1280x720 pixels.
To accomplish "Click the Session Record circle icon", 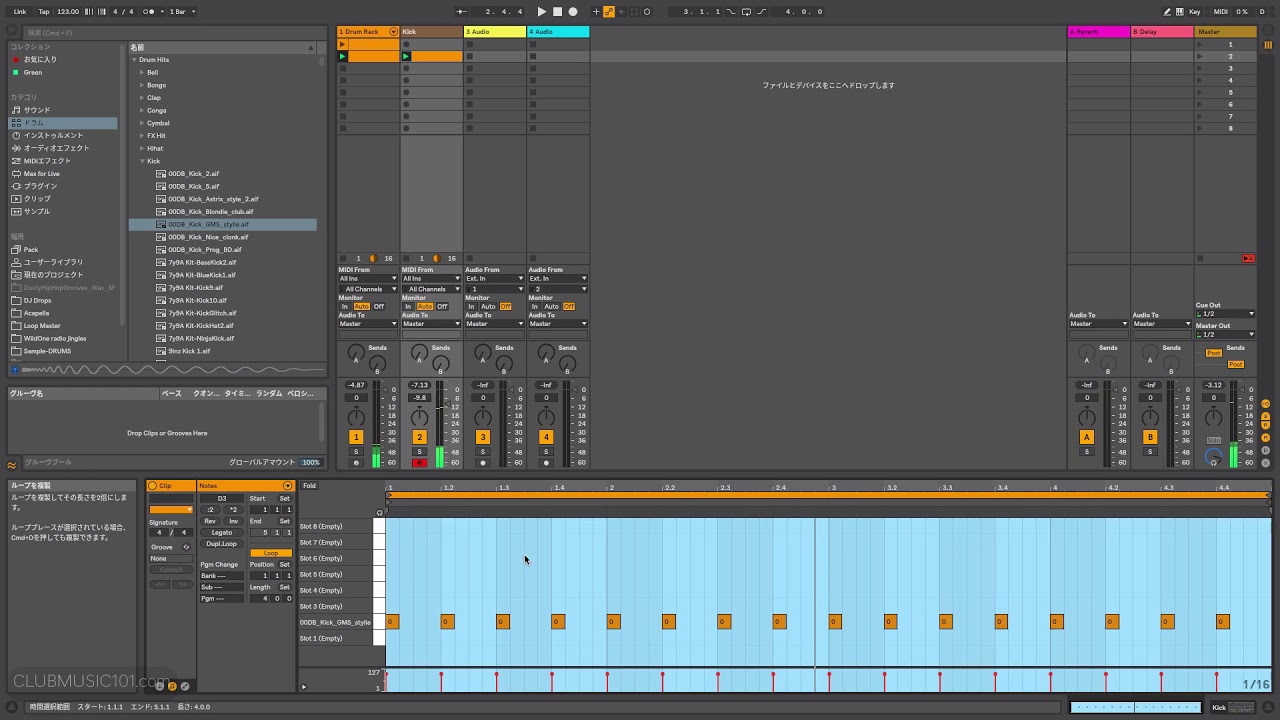I will click(647, 11).
